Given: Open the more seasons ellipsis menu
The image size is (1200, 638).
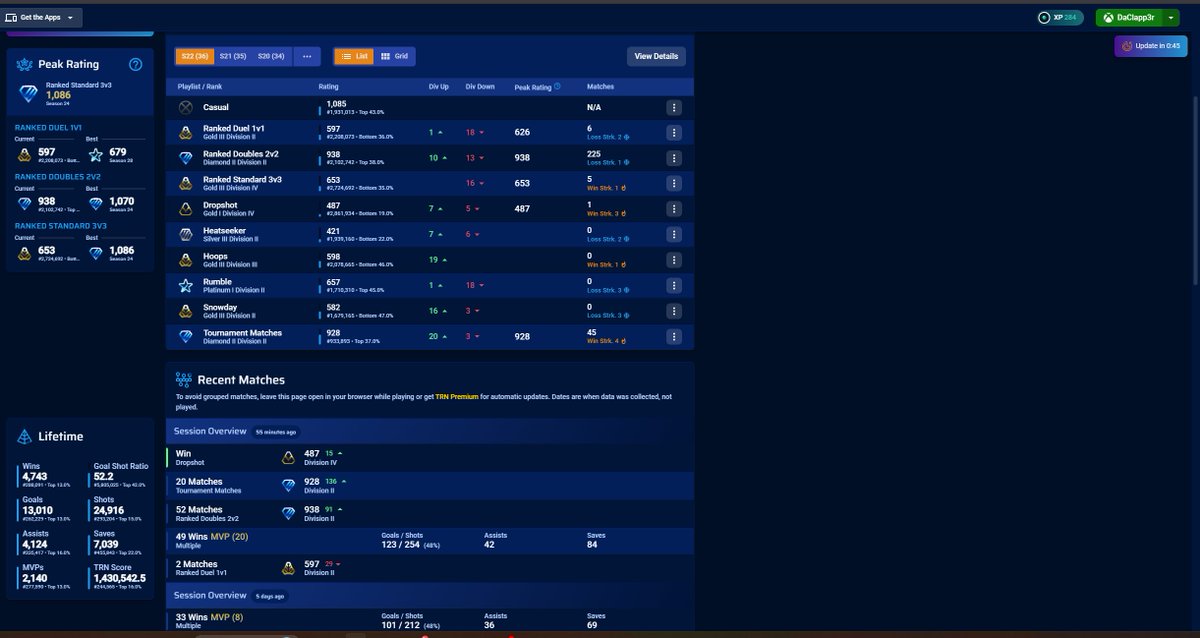Looking at the screenshot, I should click(x=306, y=56).
